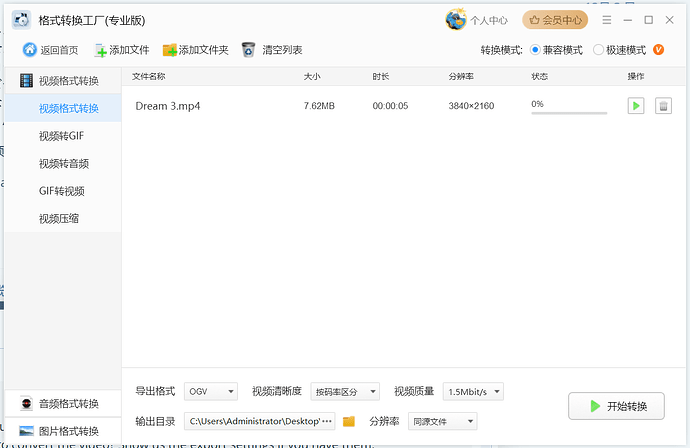This screenshot has width=690, height=448.
Task: Click the 输出目录 path input field
Action: tap(260, 421)
